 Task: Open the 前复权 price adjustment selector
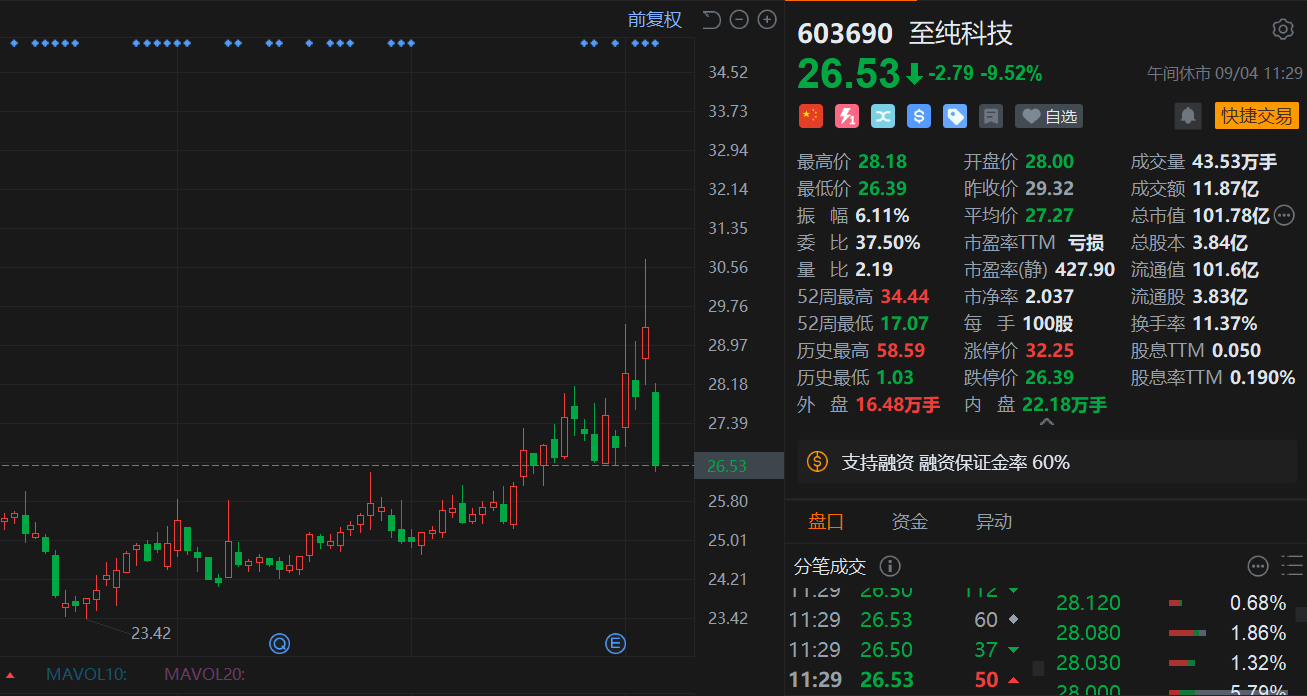point(654,19)
